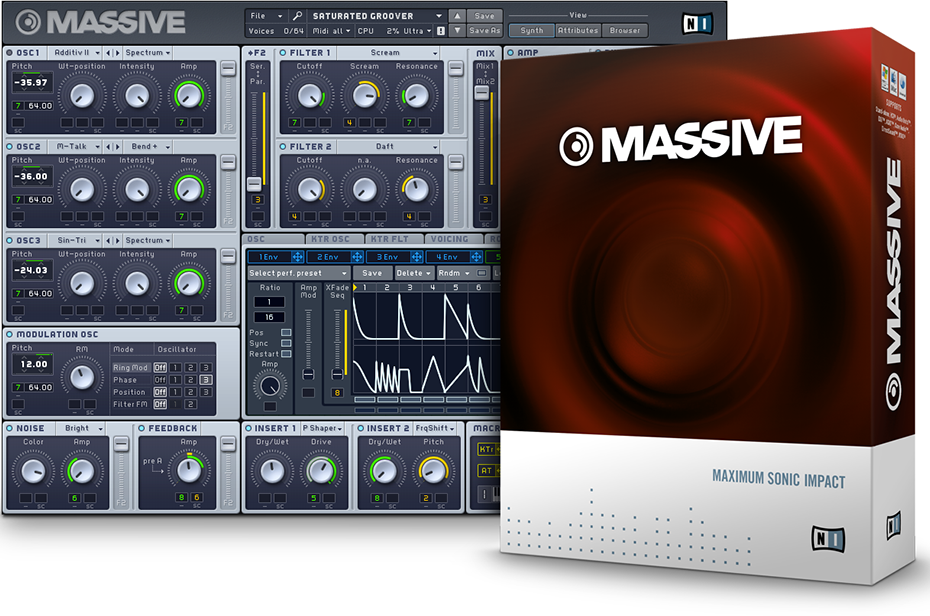
Task: Open the performer Delete menu button
Action: (413, 273)
